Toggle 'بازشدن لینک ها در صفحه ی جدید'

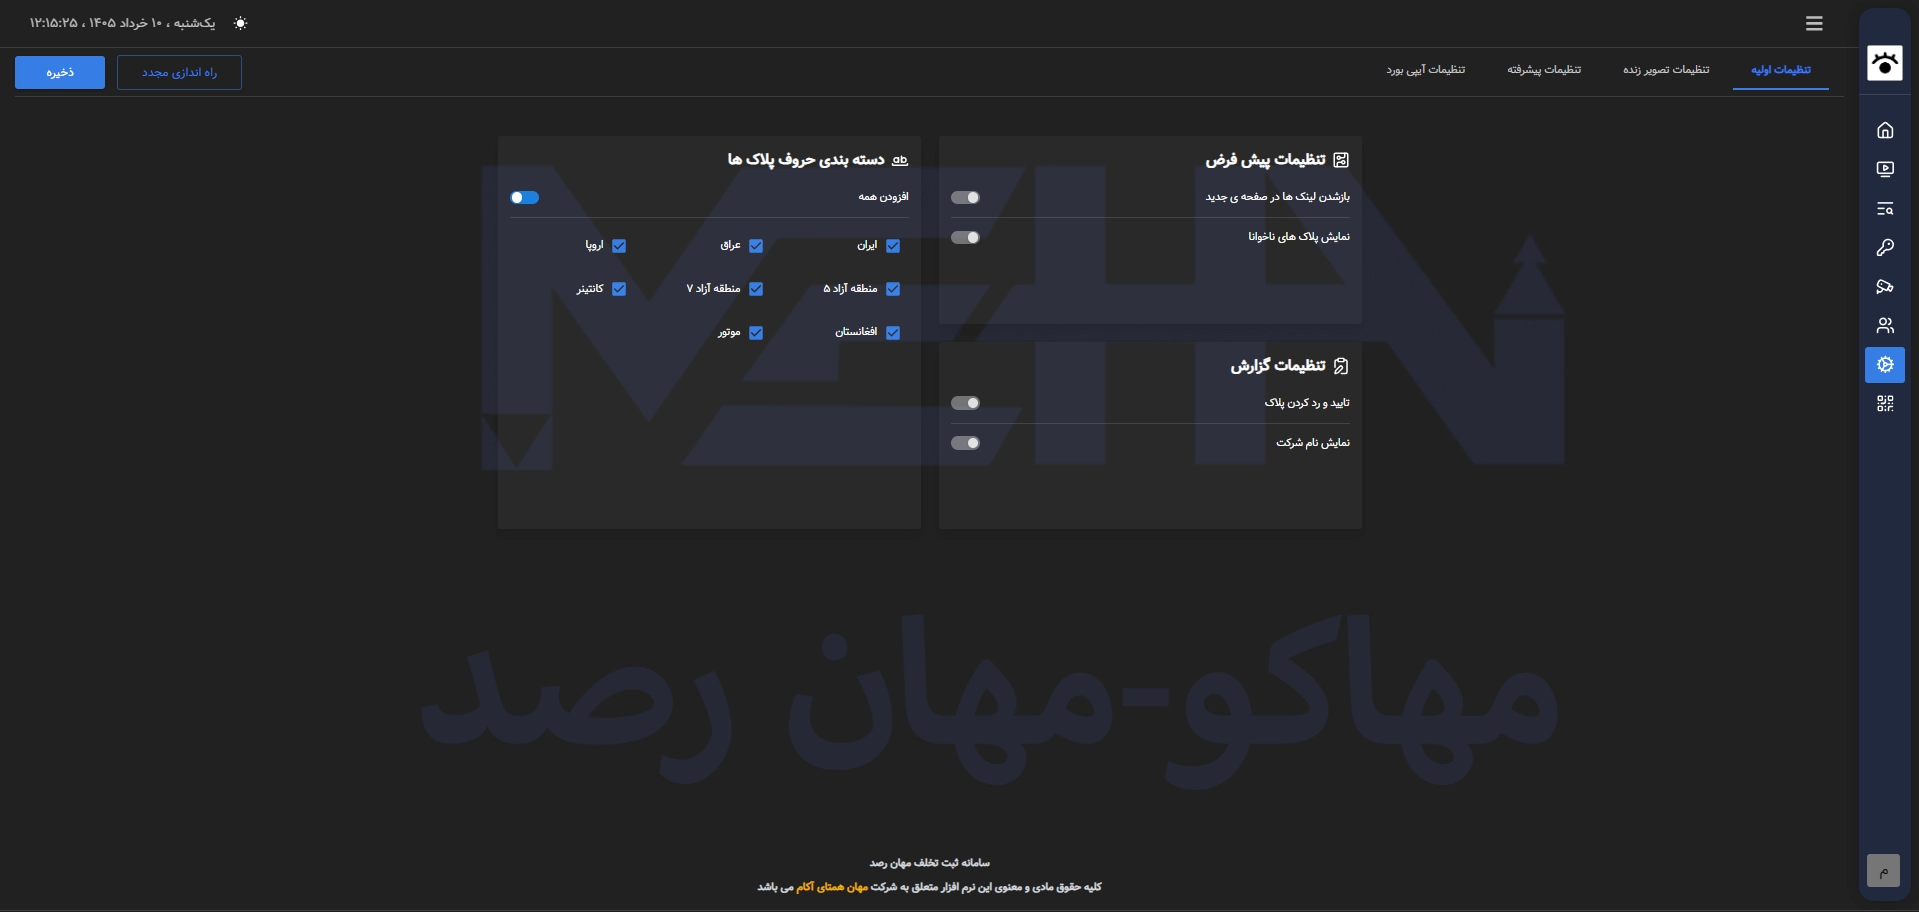coord(965,197)
